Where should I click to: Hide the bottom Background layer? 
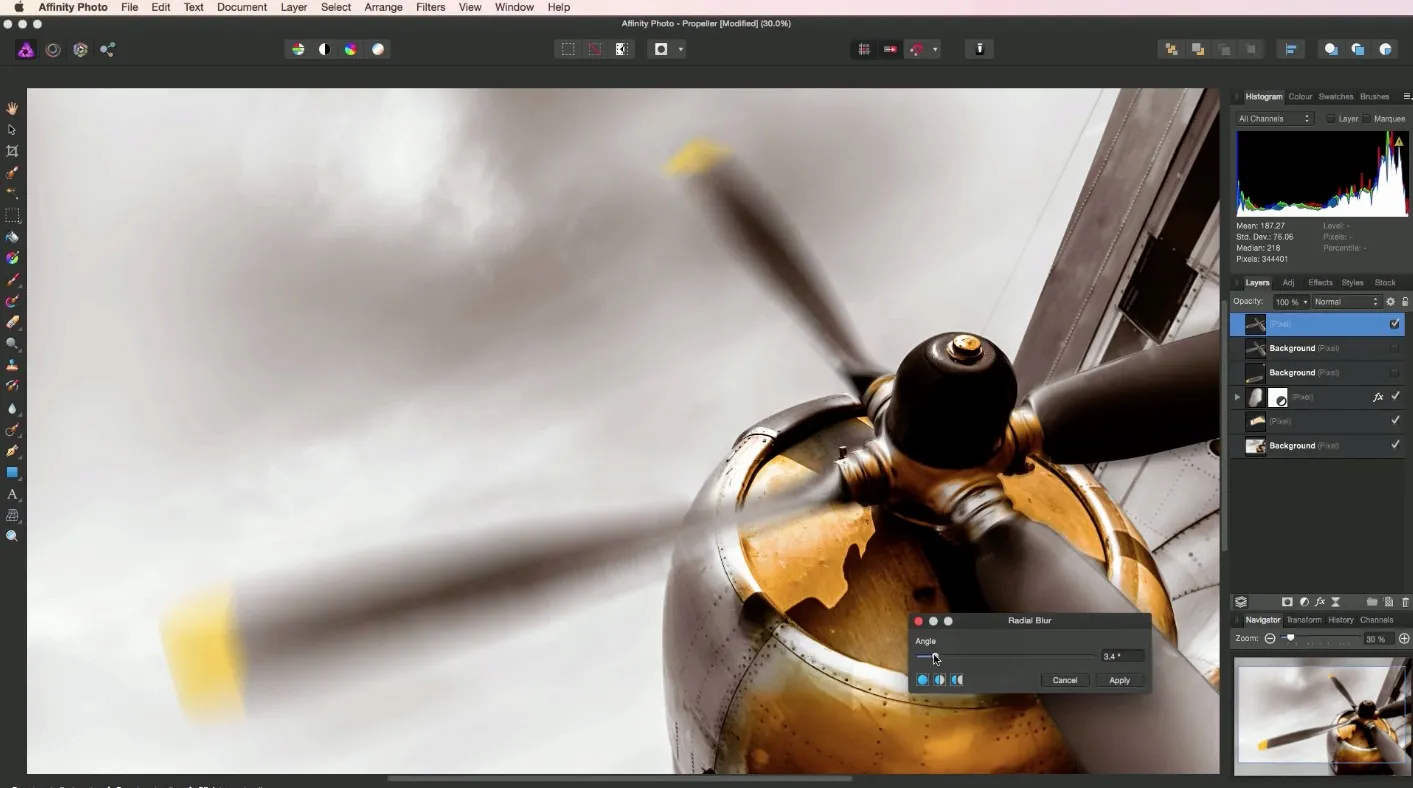[1395, 445]
